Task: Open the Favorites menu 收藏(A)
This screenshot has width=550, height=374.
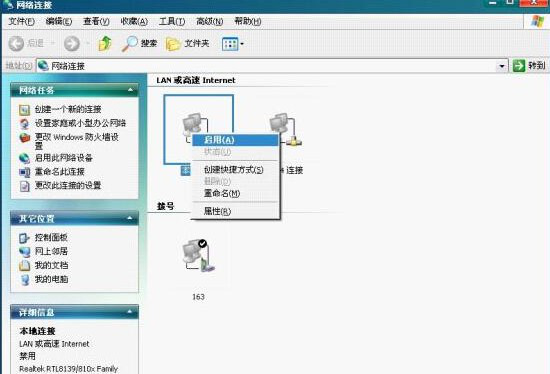Action: tap(134, 21)
